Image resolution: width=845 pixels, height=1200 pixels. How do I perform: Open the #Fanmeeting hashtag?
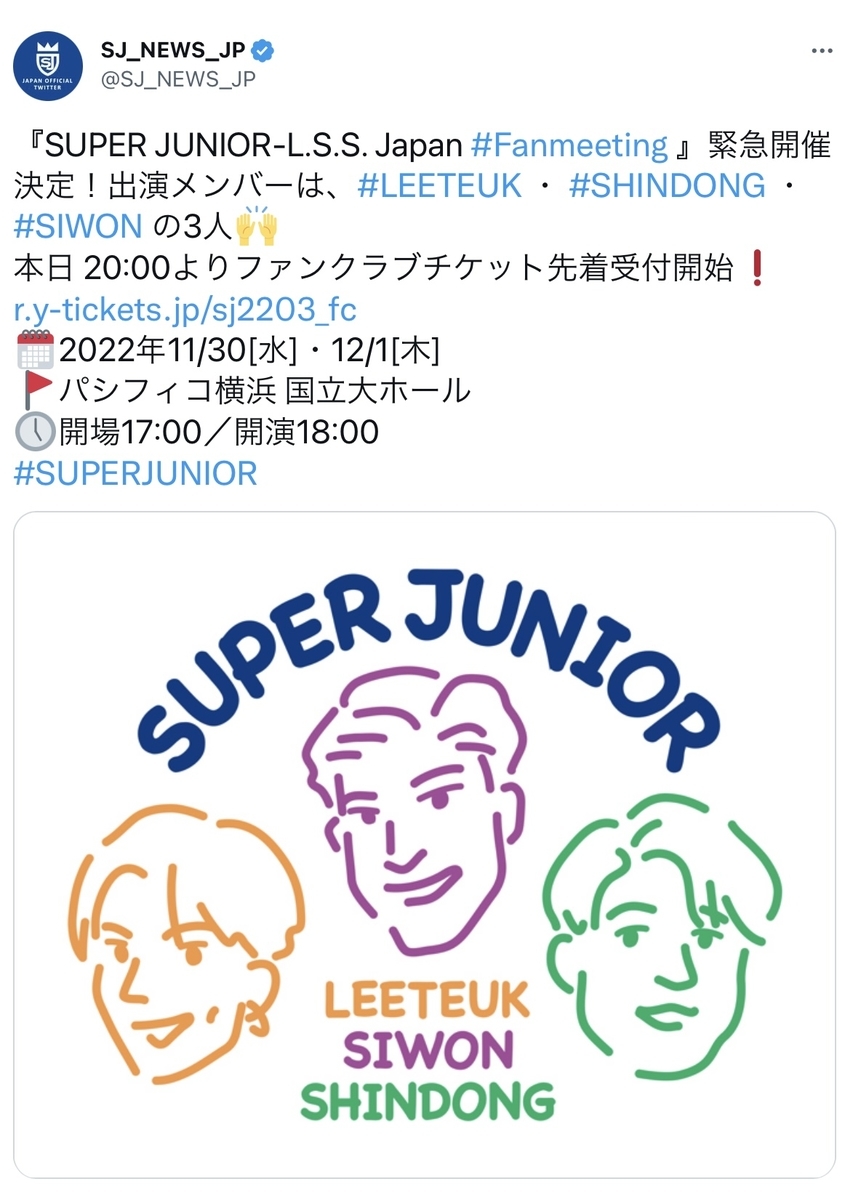[x=568, y=146]
